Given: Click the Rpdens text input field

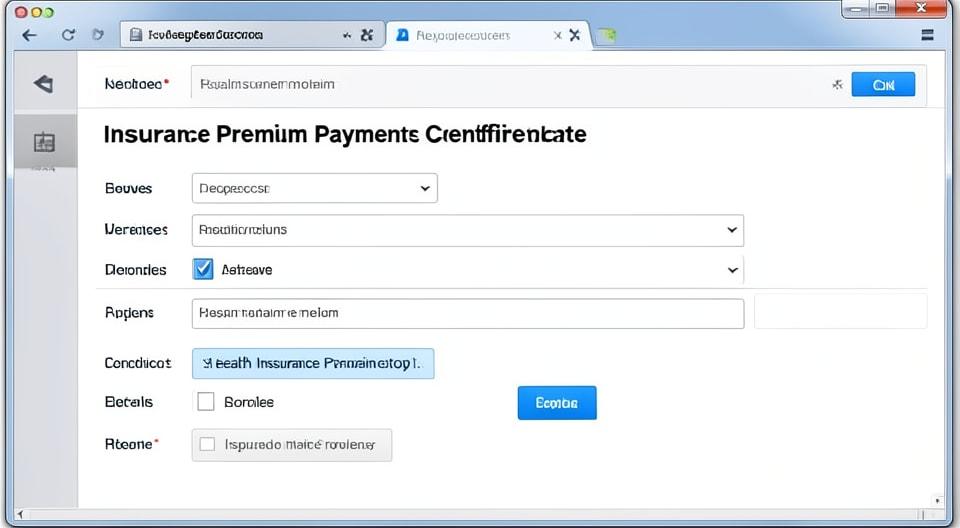Looking at the screenshot, I should pos(468,313).
